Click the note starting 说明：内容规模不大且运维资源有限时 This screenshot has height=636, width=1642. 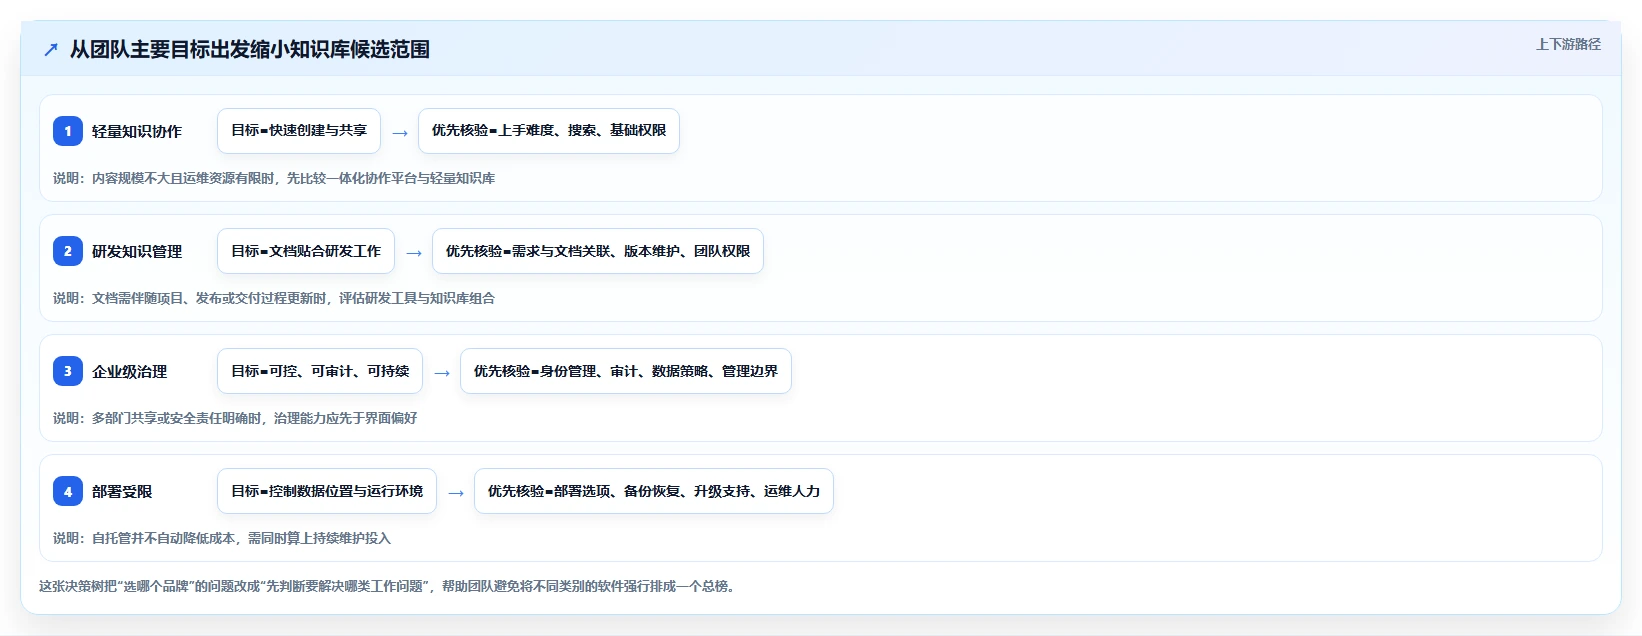(x=274, y=178)
